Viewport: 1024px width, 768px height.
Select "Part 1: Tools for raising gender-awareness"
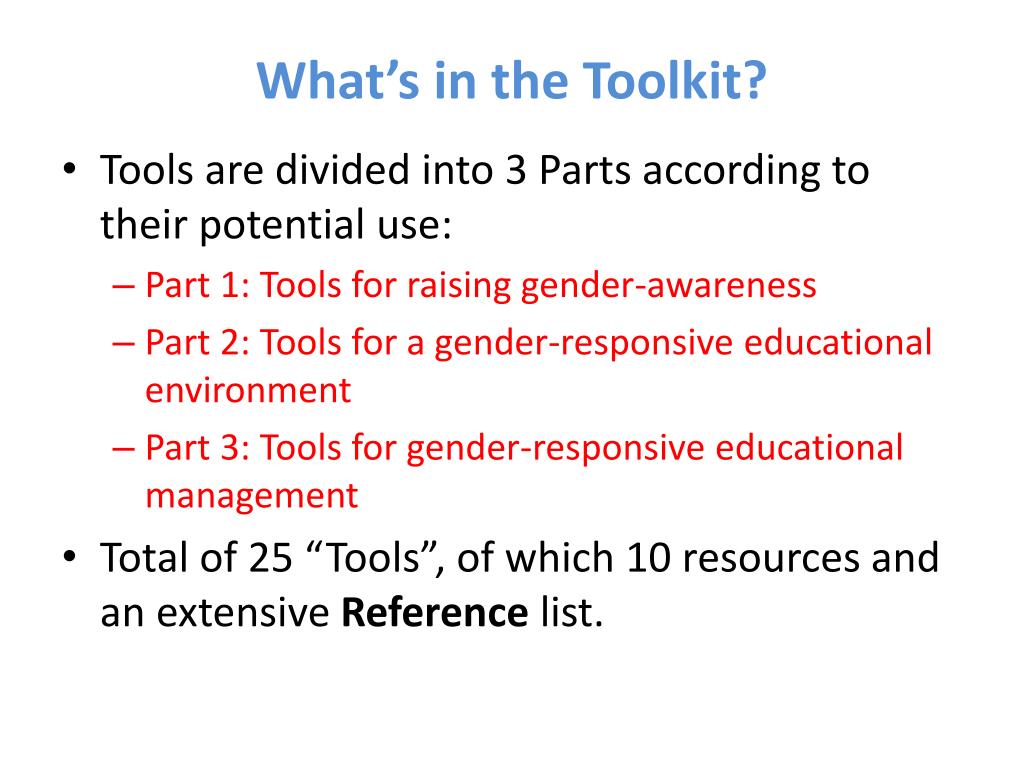tap(481, 286)
